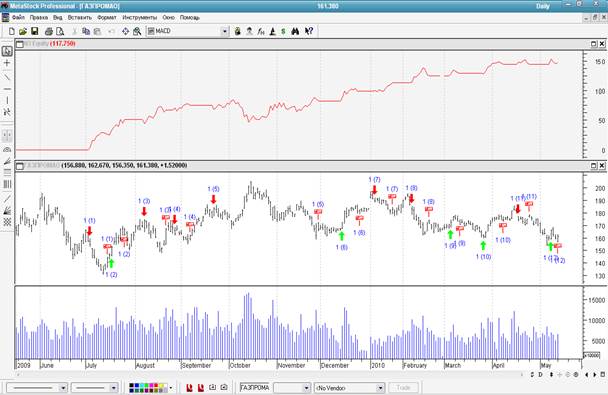The width and height of the screenshot is (608, 395).
Task: Select the pointer arrow tool
Action: 7,51
